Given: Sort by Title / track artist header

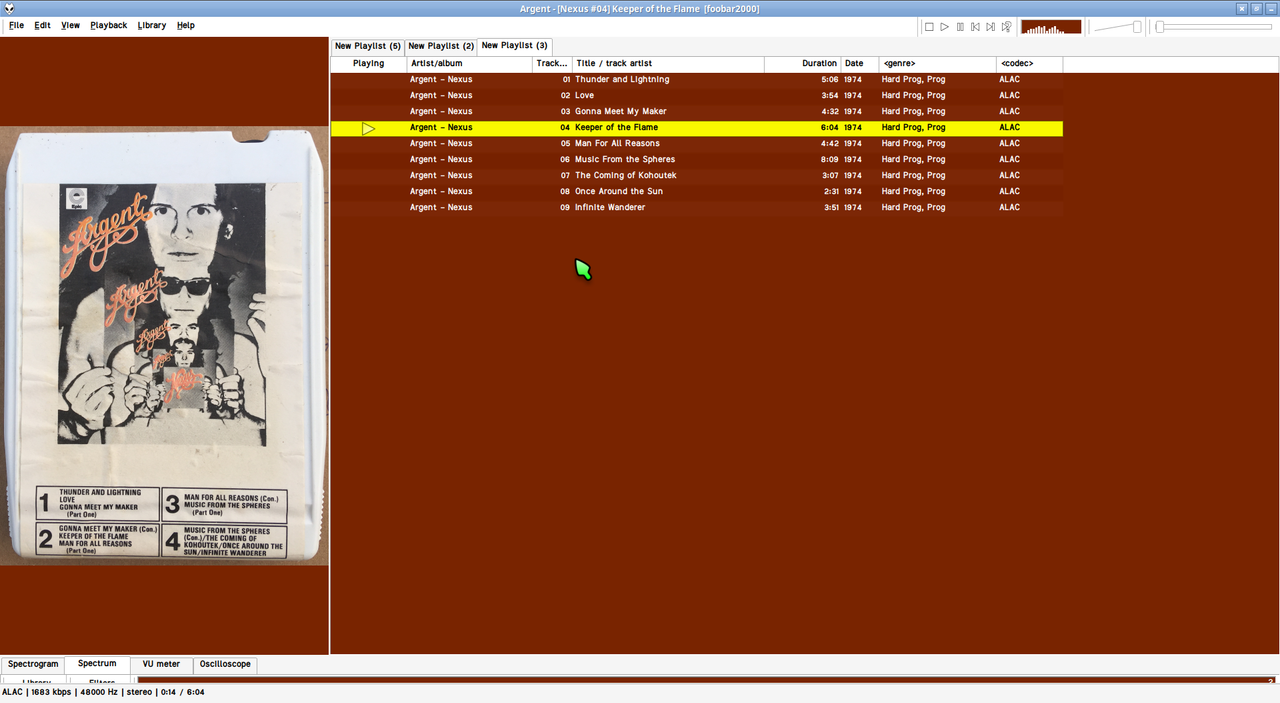Looking at the screenshot, I should (668, 64).
